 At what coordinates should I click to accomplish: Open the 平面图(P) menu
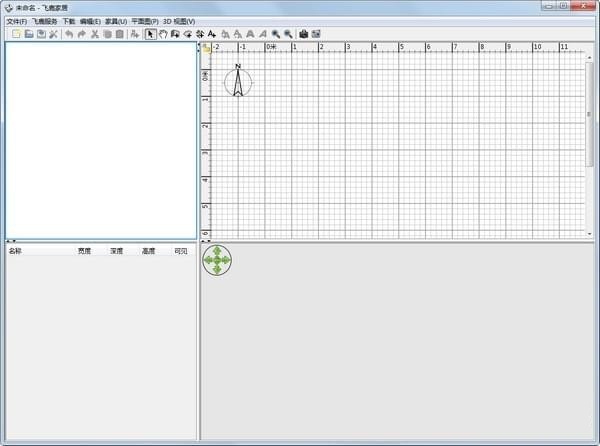point(145,21)
